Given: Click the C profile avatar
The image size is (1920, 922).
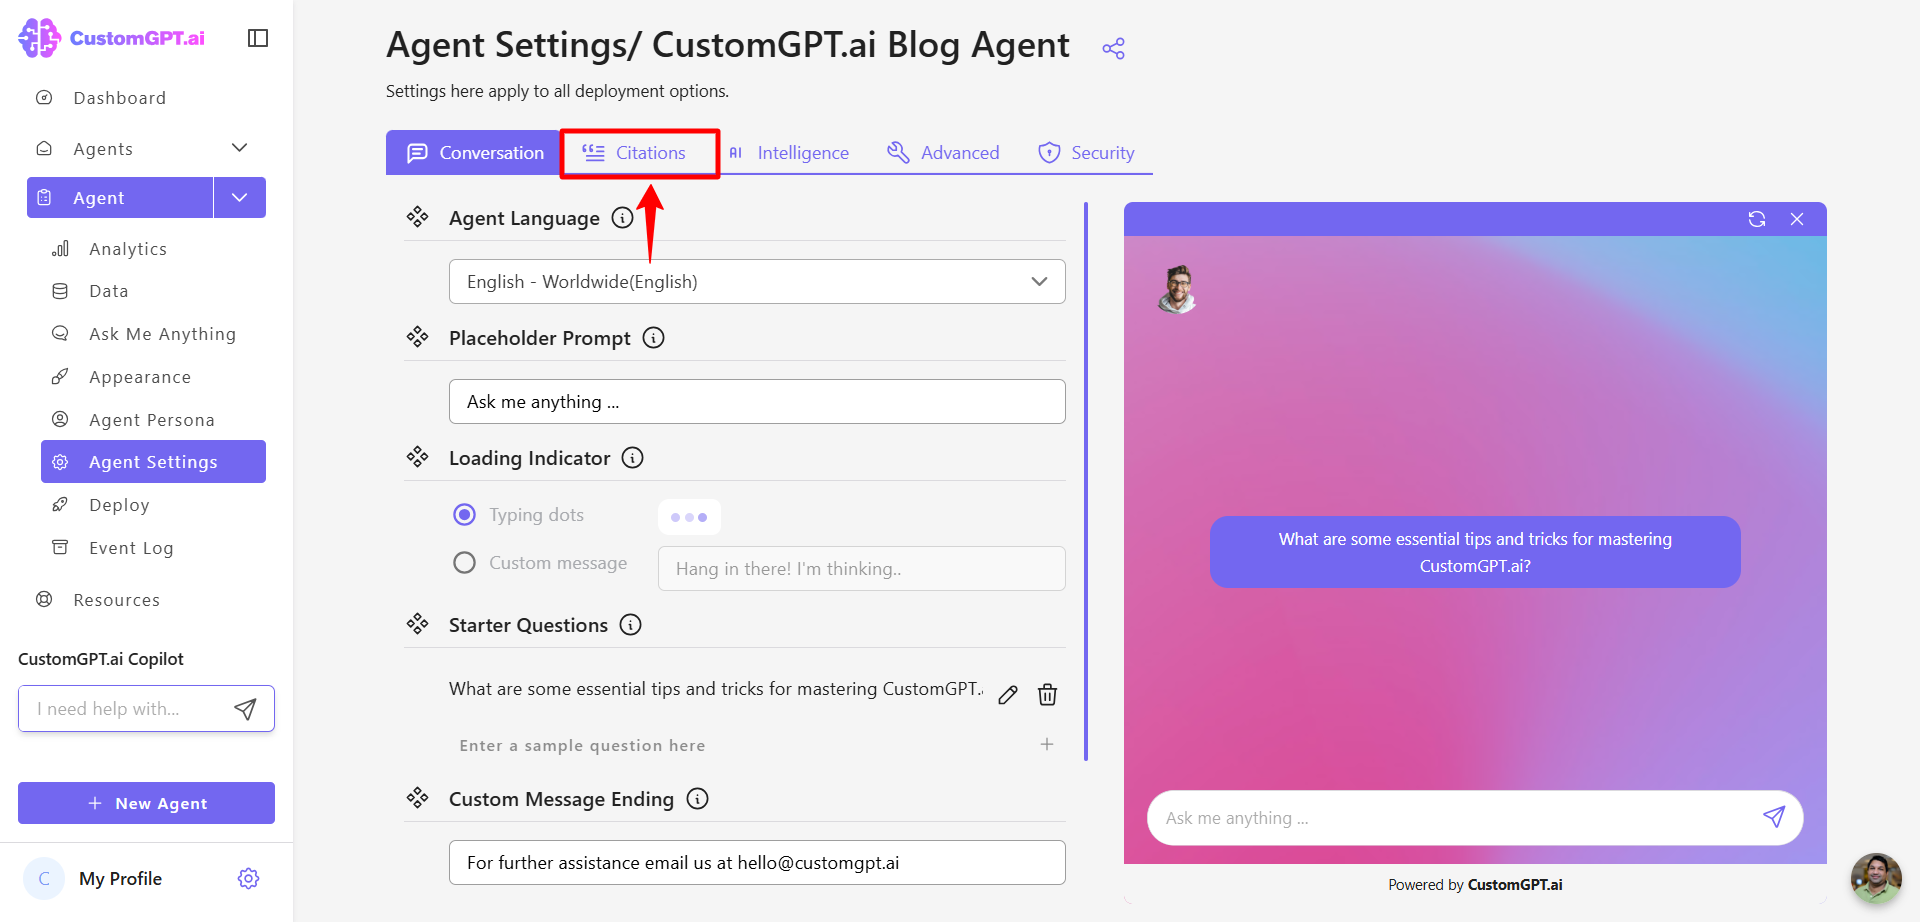Looking at the screenshot, I should (x=44, y=878).
